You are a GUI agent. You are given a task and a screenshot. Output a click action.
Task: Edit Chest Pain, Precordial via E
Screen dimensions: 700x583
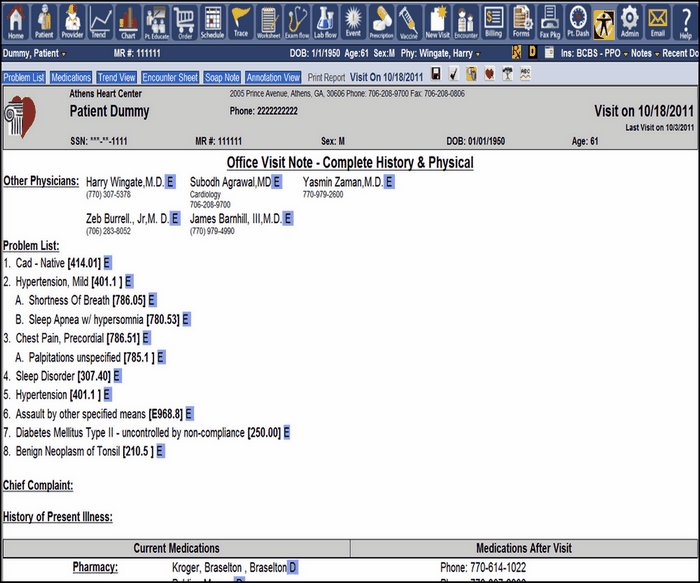146,338
